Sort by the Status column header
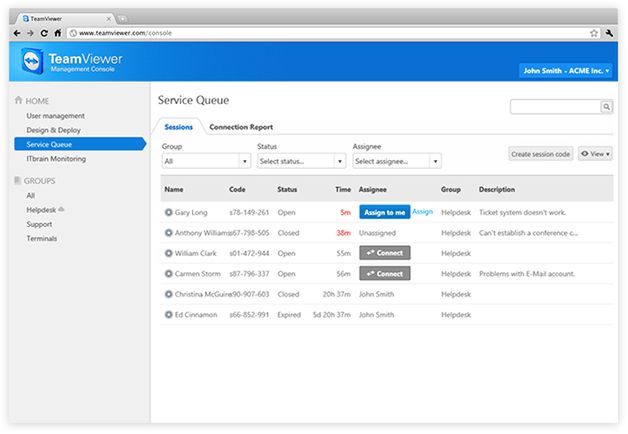 pos(287,189)
